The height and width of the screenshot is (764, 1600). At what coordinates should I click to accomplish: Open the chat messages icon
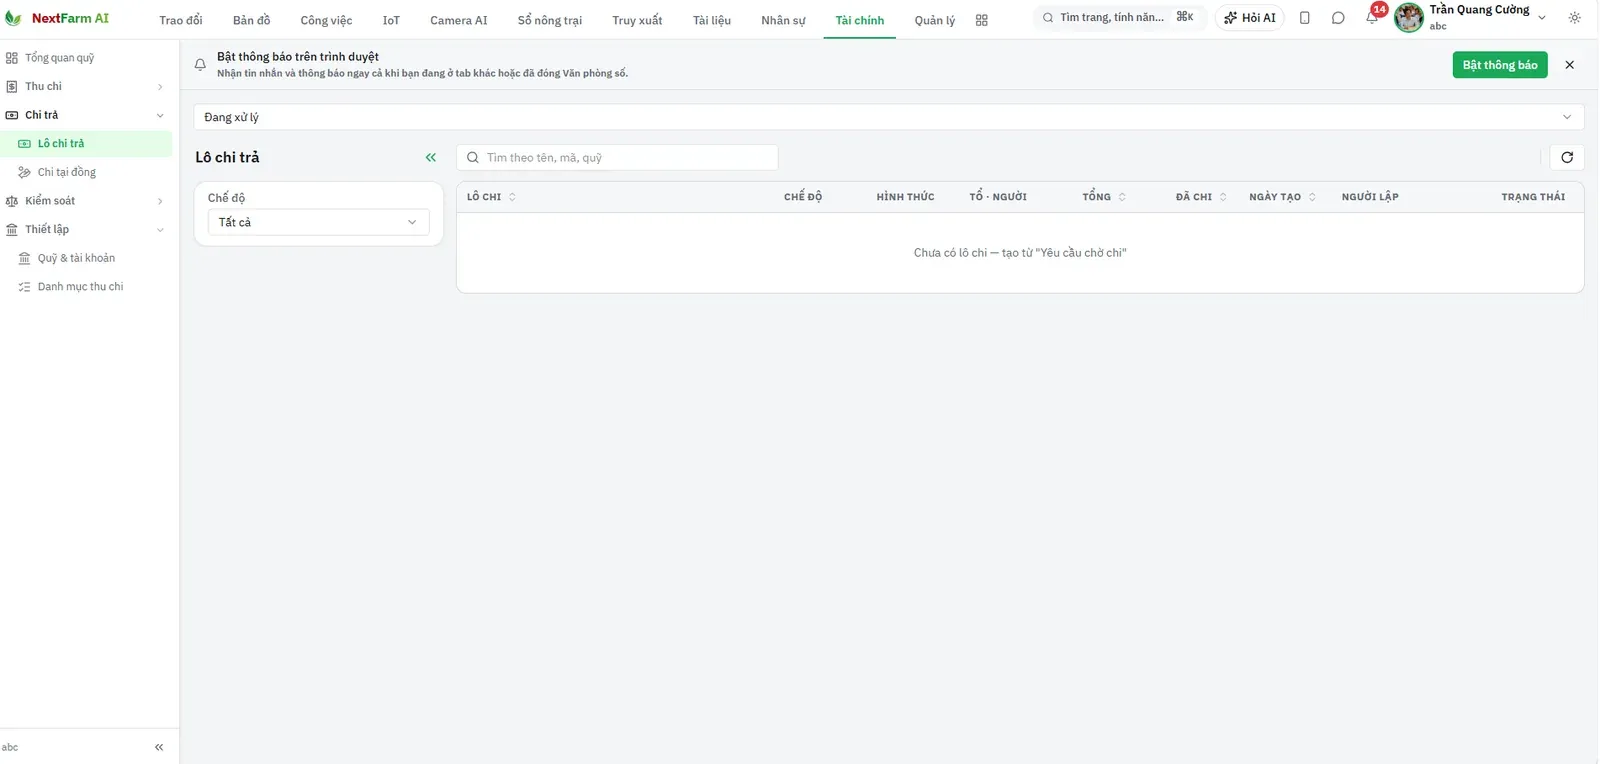(x=1338, y=18)
